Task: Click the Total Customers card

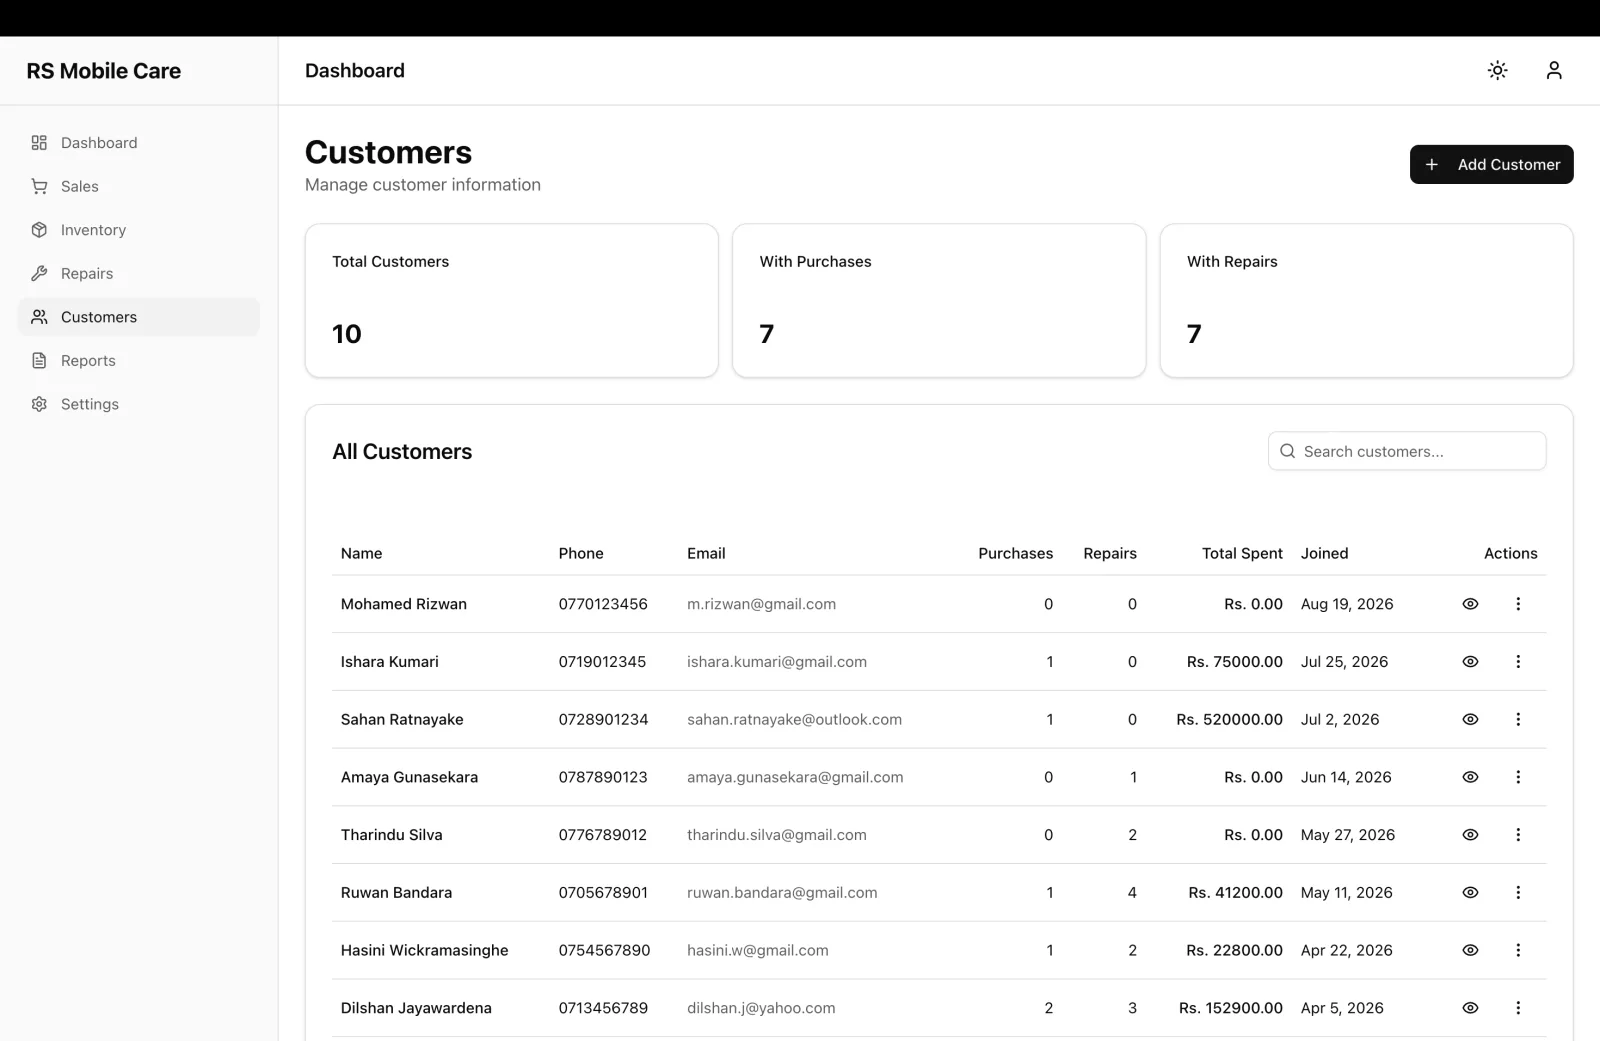Action: click(511, 300)
